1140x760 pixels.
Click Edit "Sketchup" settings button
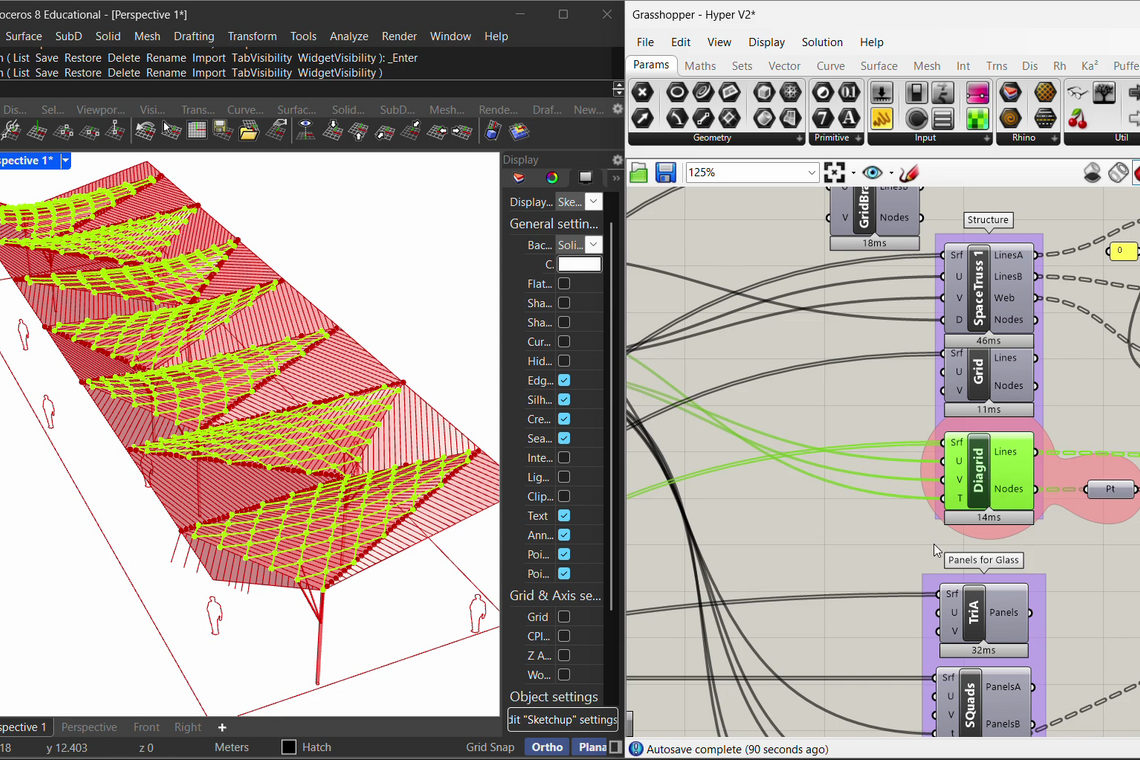coord(563,720)
